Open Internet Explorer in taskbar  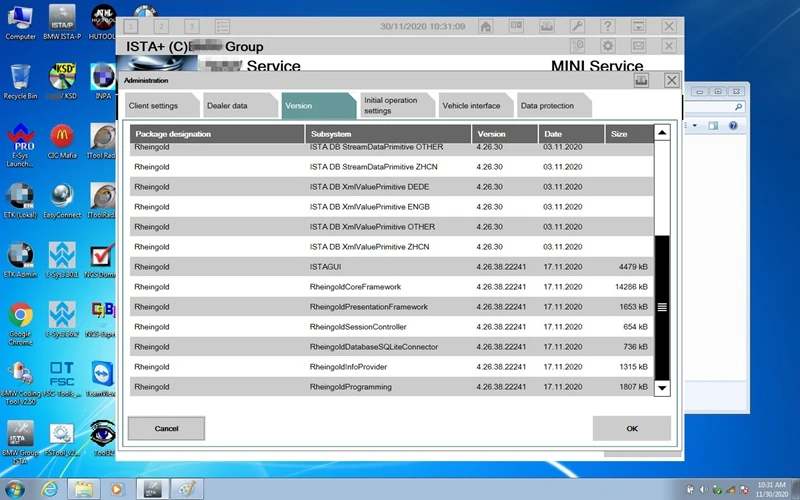(49, 489)
